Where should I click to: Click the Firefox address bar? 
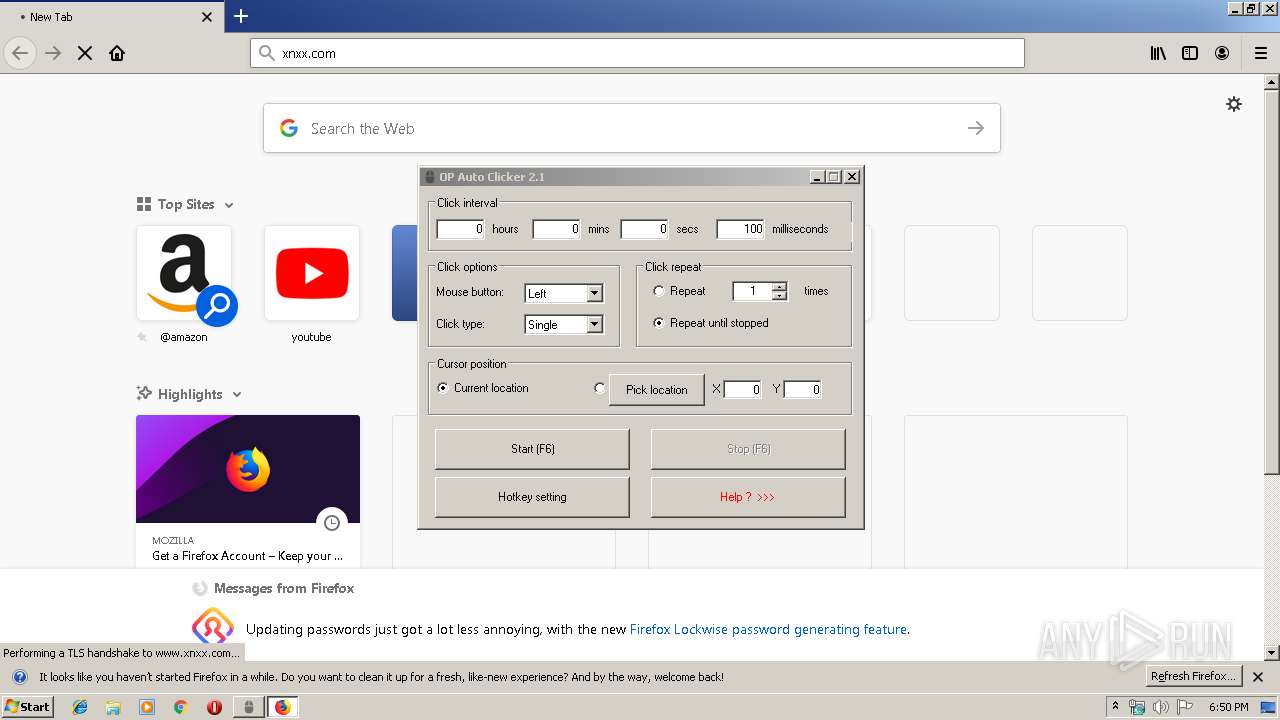638,53
